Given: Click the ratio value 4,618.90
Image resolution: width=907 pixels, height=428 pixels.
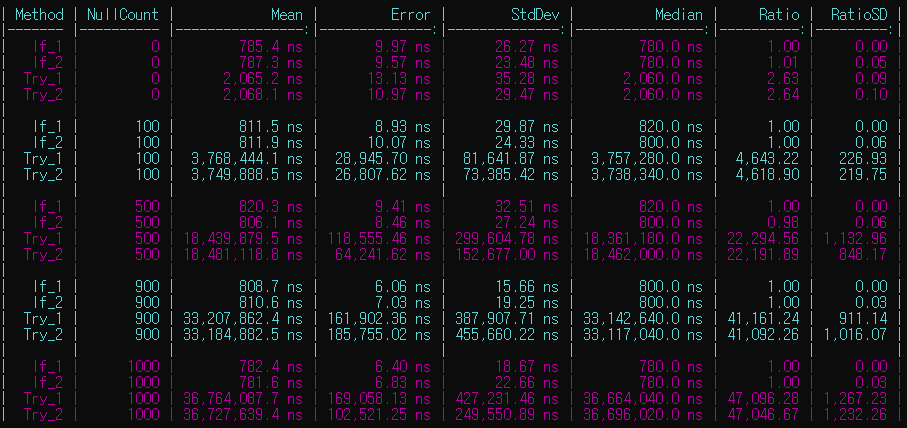Looking at the screenshot, I should [768, 175].
